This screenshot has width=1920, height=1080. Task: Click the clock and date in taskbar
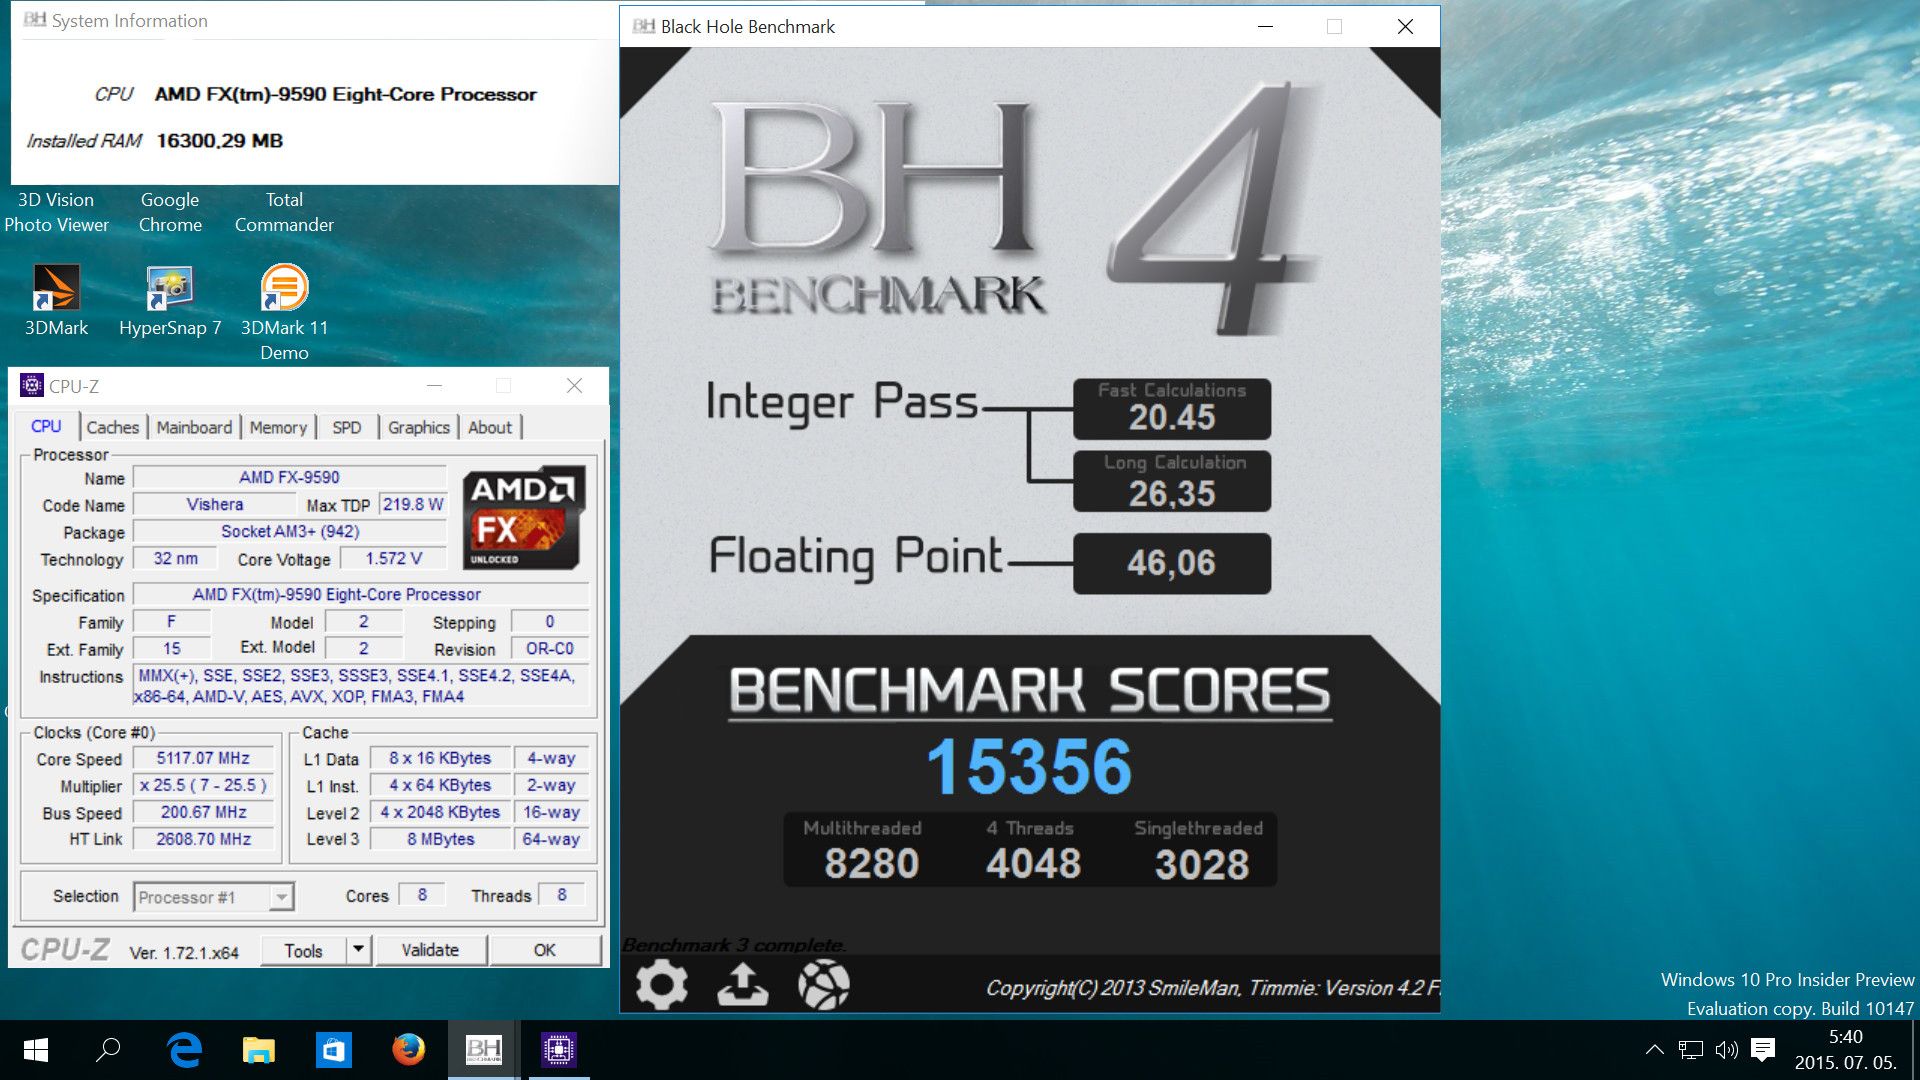pyautogui.click(x=1845, y=1050)
